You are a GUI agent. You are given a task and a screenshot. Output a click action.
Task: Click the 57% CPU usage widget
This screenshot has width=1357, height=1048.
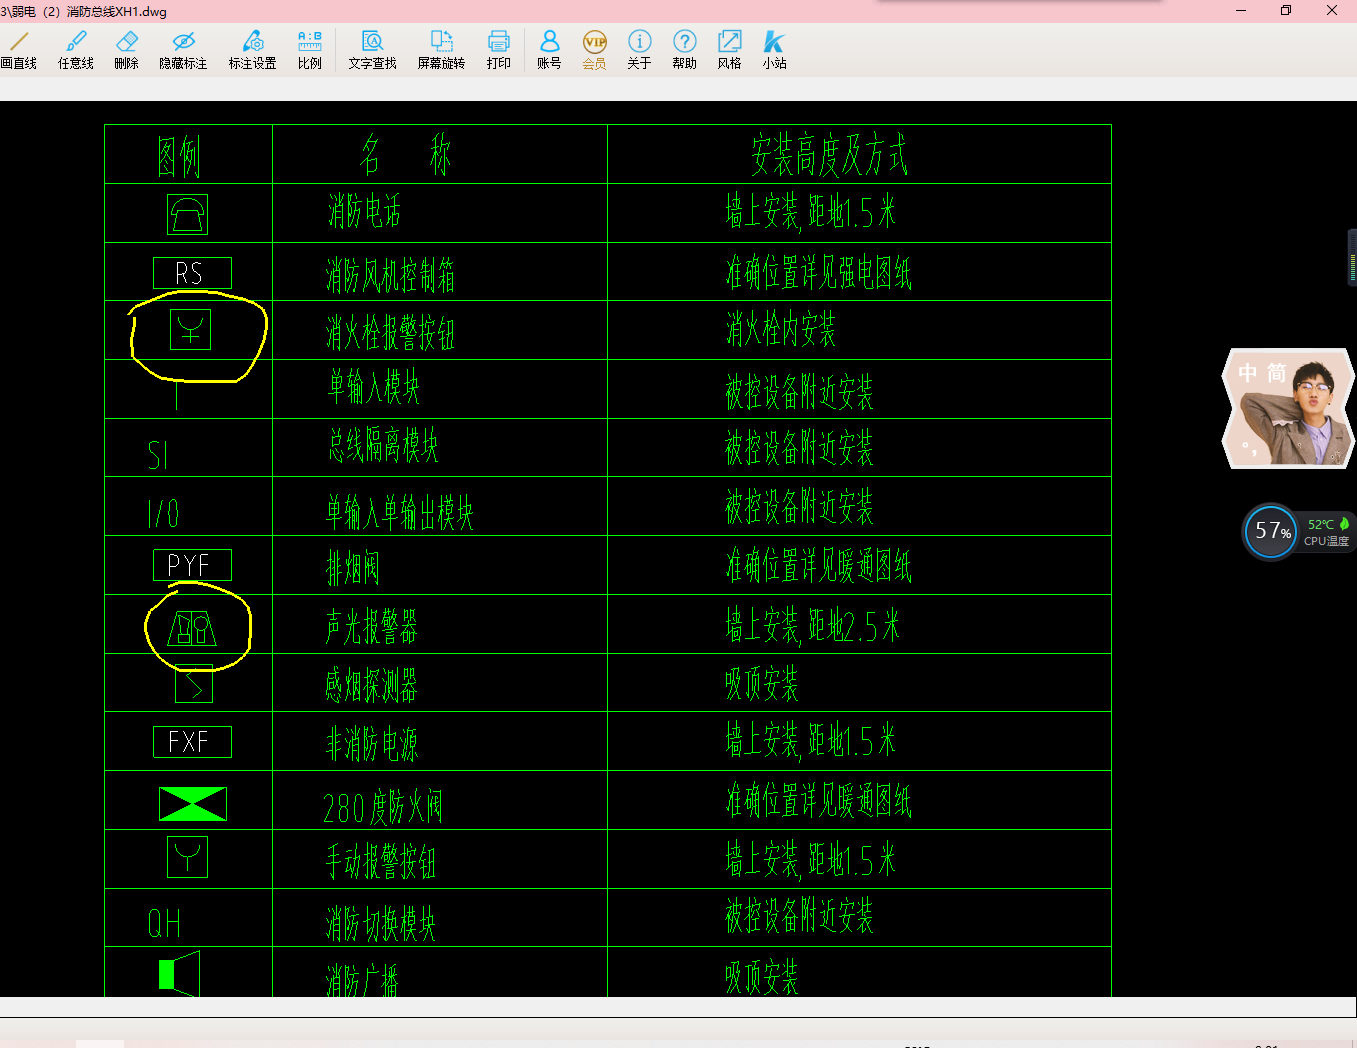click(x=1270, y=531)
